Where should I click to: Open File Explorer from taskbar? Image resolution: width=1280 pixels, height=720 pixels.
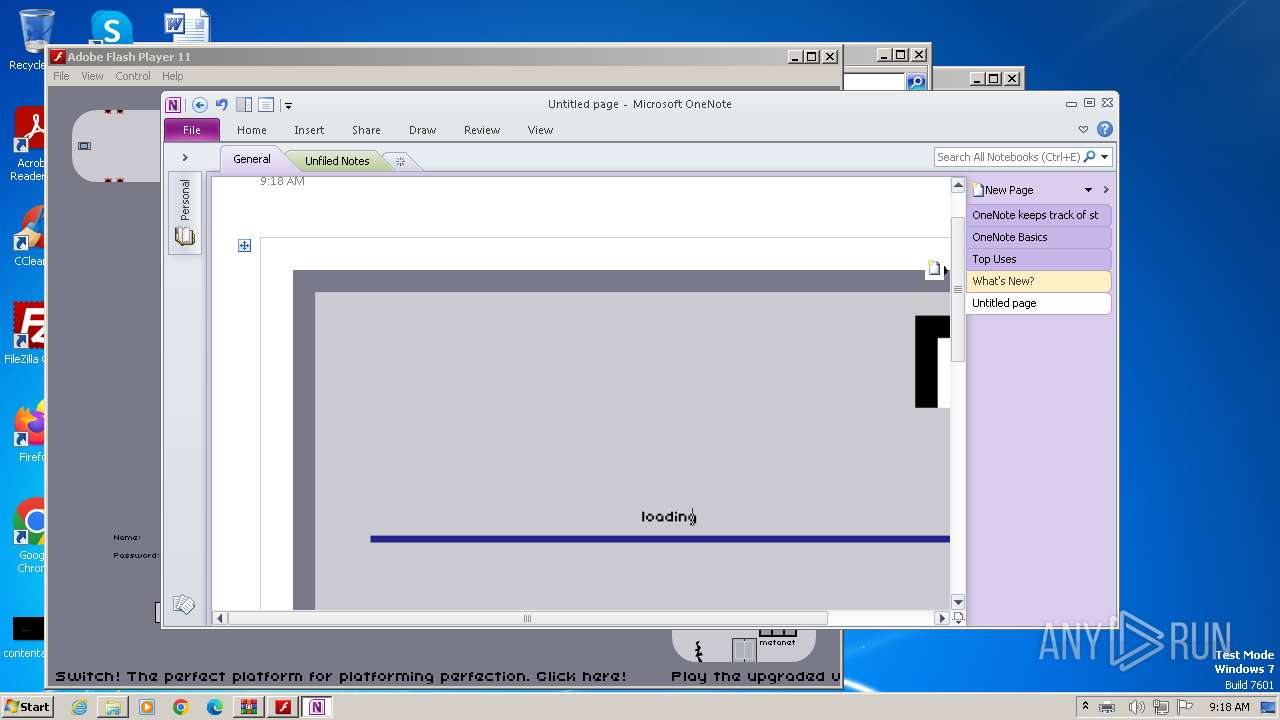coord(113,707)
